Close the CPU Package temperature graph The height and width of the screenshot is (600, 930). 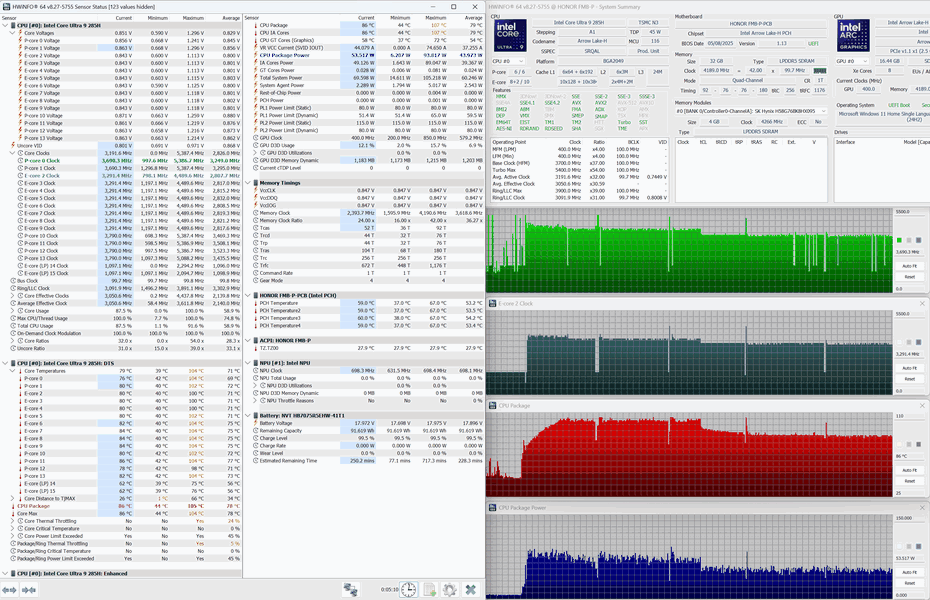(922, 406)
